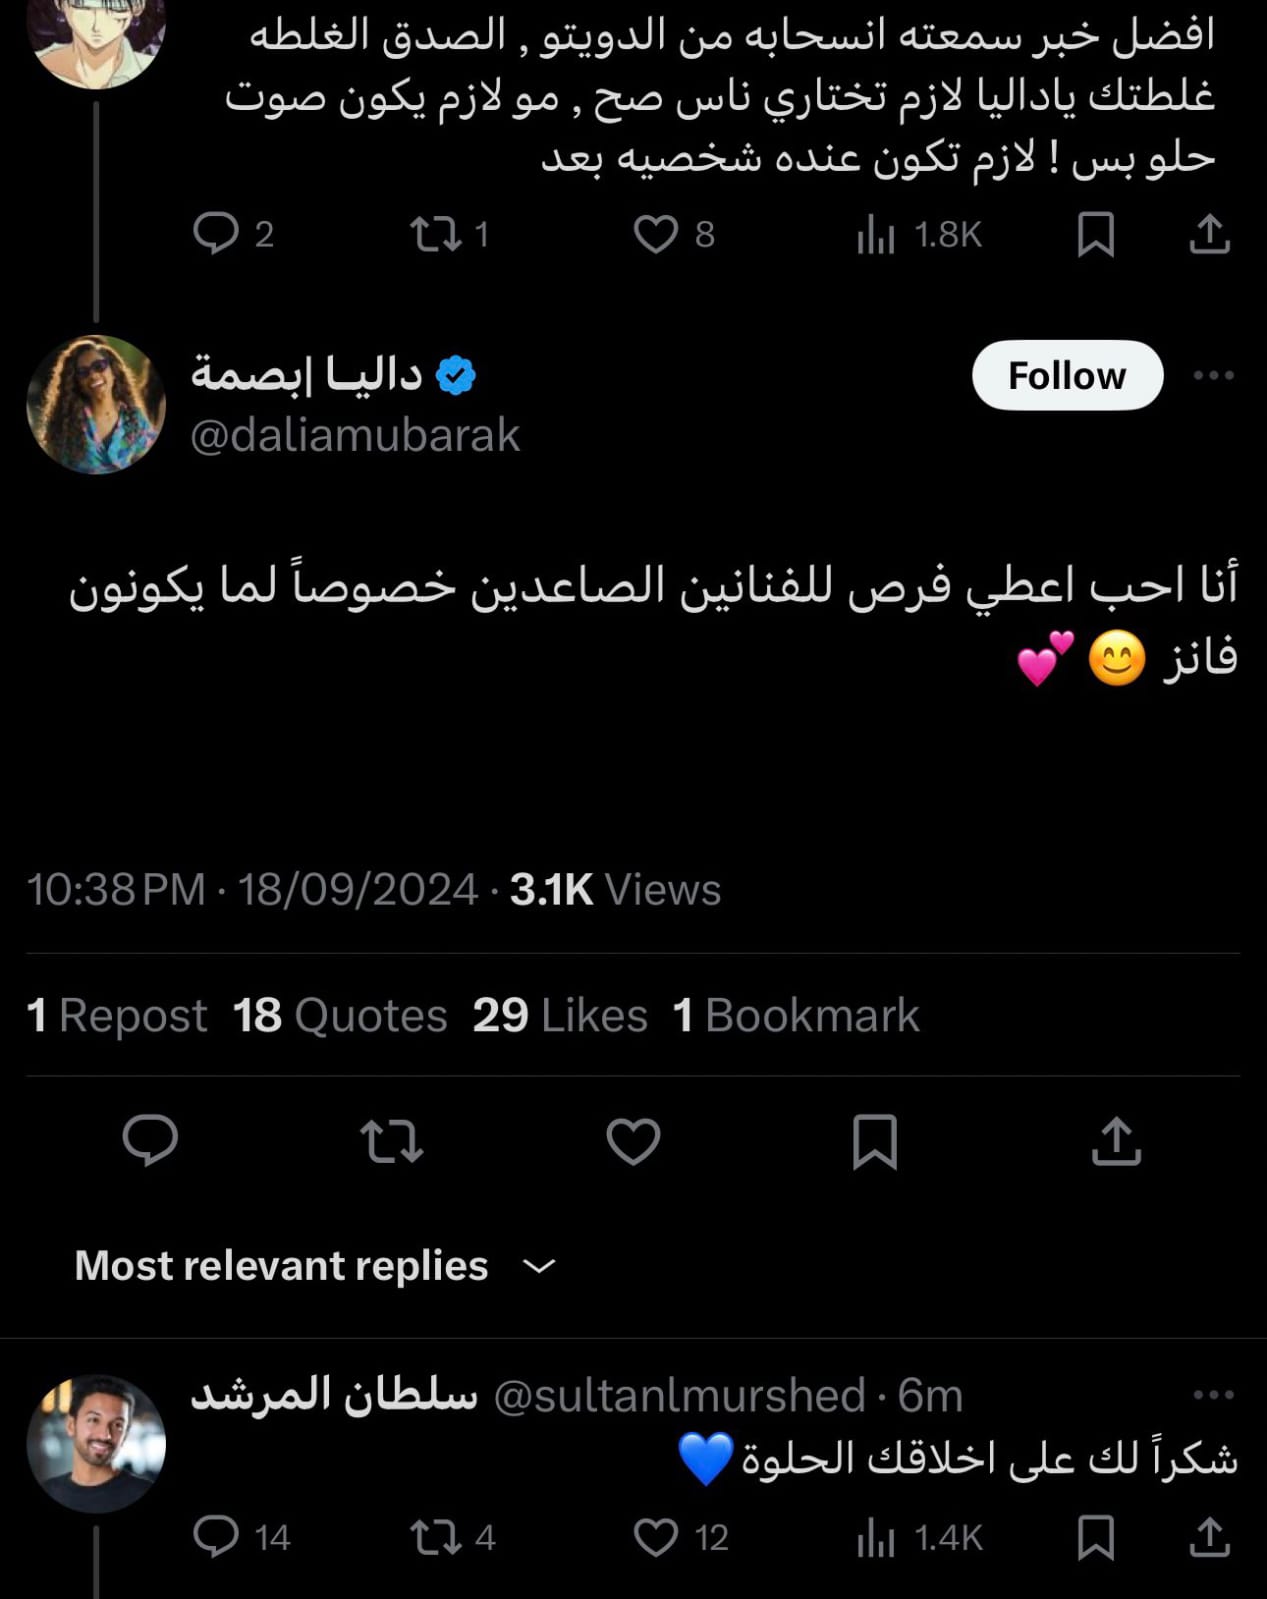Viewport: 1267px width, 1599px height.
Task: Like Sultan's reply with 12 likes
Action: (x=656, y=1537)
